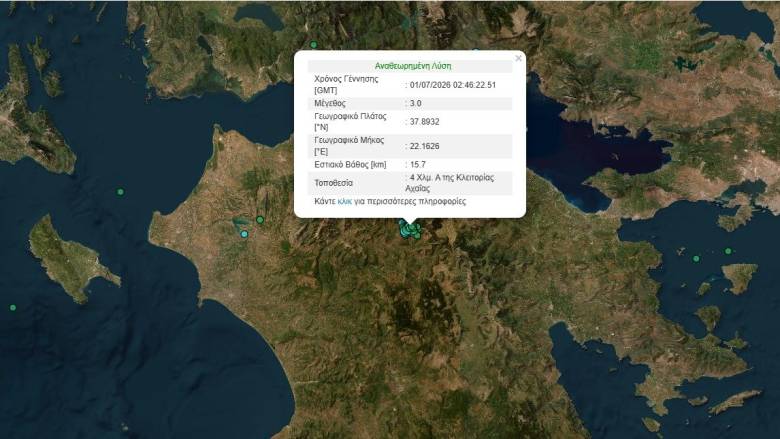This screenshot has height=439, width=780.
Task: Click the 'Γεωγραφικό Πλάτος [°N]' label
Action: pyautogui.click(x=350, y=122)
